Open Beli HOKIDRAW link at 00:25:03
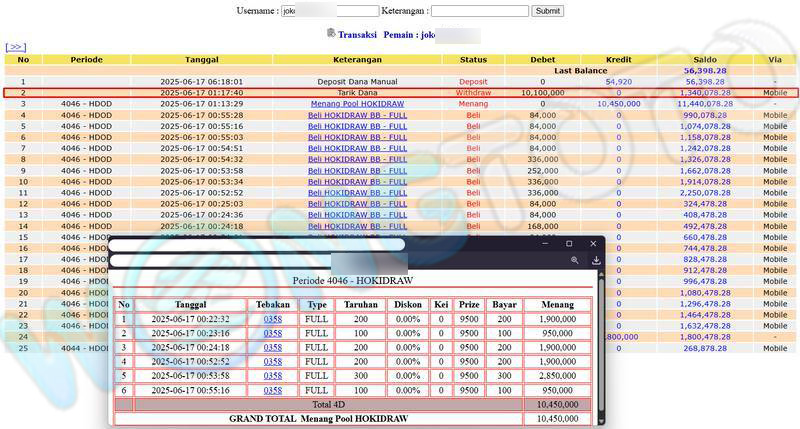800x429 pixels. (357, 203)
